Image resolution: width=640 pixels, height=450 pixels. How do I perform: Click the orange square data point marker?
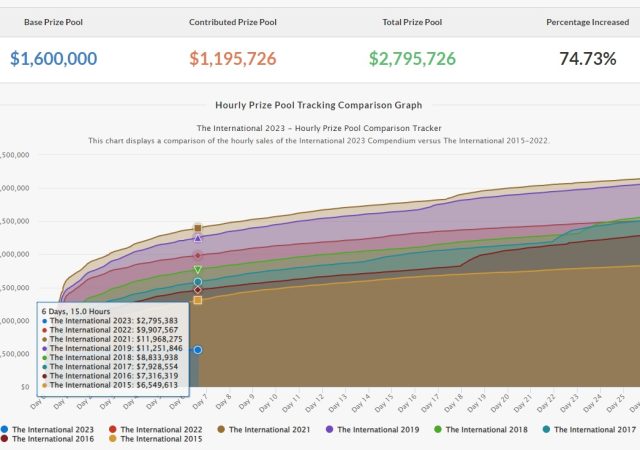tap(198, 300)
